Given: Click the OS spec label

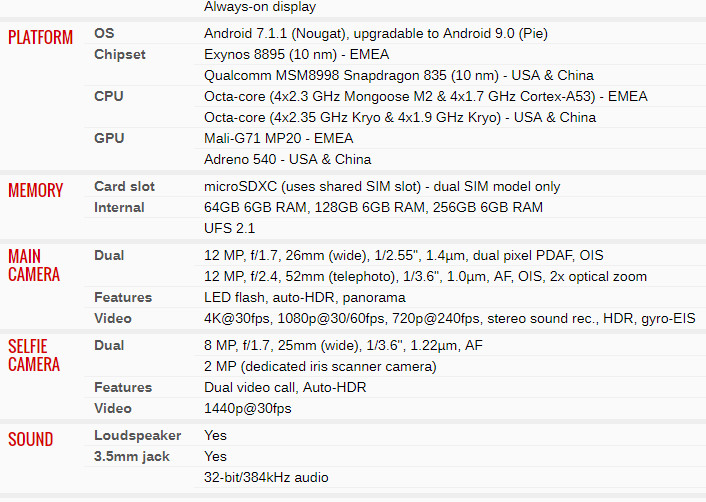Looking at the screenshot, I should pos(104,33).
